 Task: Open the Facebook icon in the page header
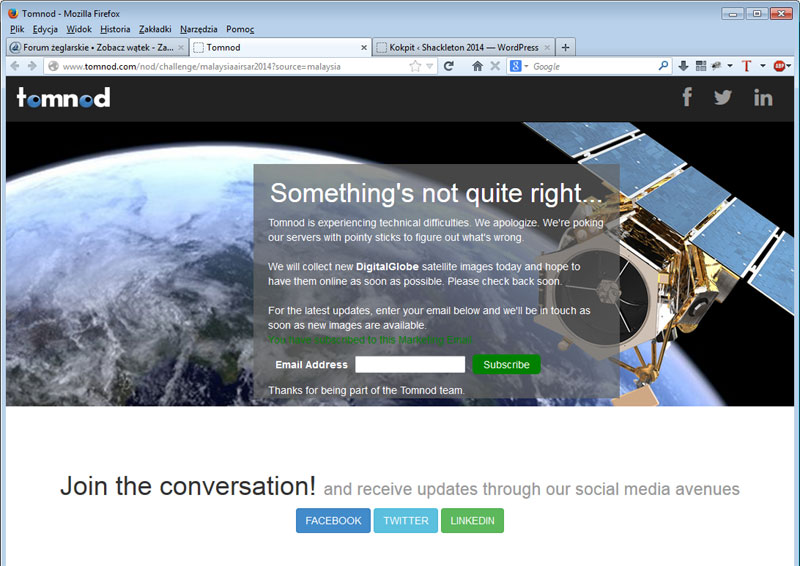(x=687, y=97)
